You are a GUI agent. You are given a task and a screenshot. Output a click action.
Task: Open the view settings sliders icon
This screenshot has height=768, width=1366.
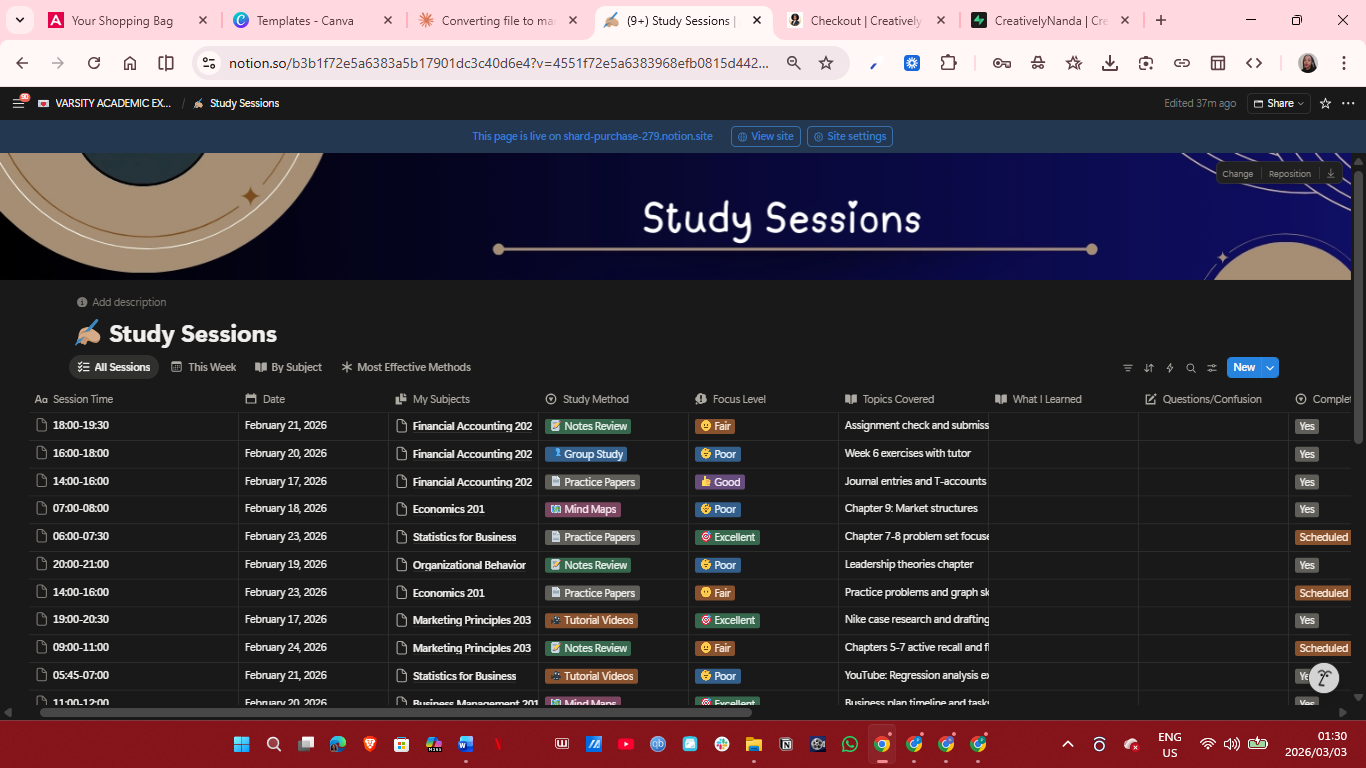pos(1212,368)
